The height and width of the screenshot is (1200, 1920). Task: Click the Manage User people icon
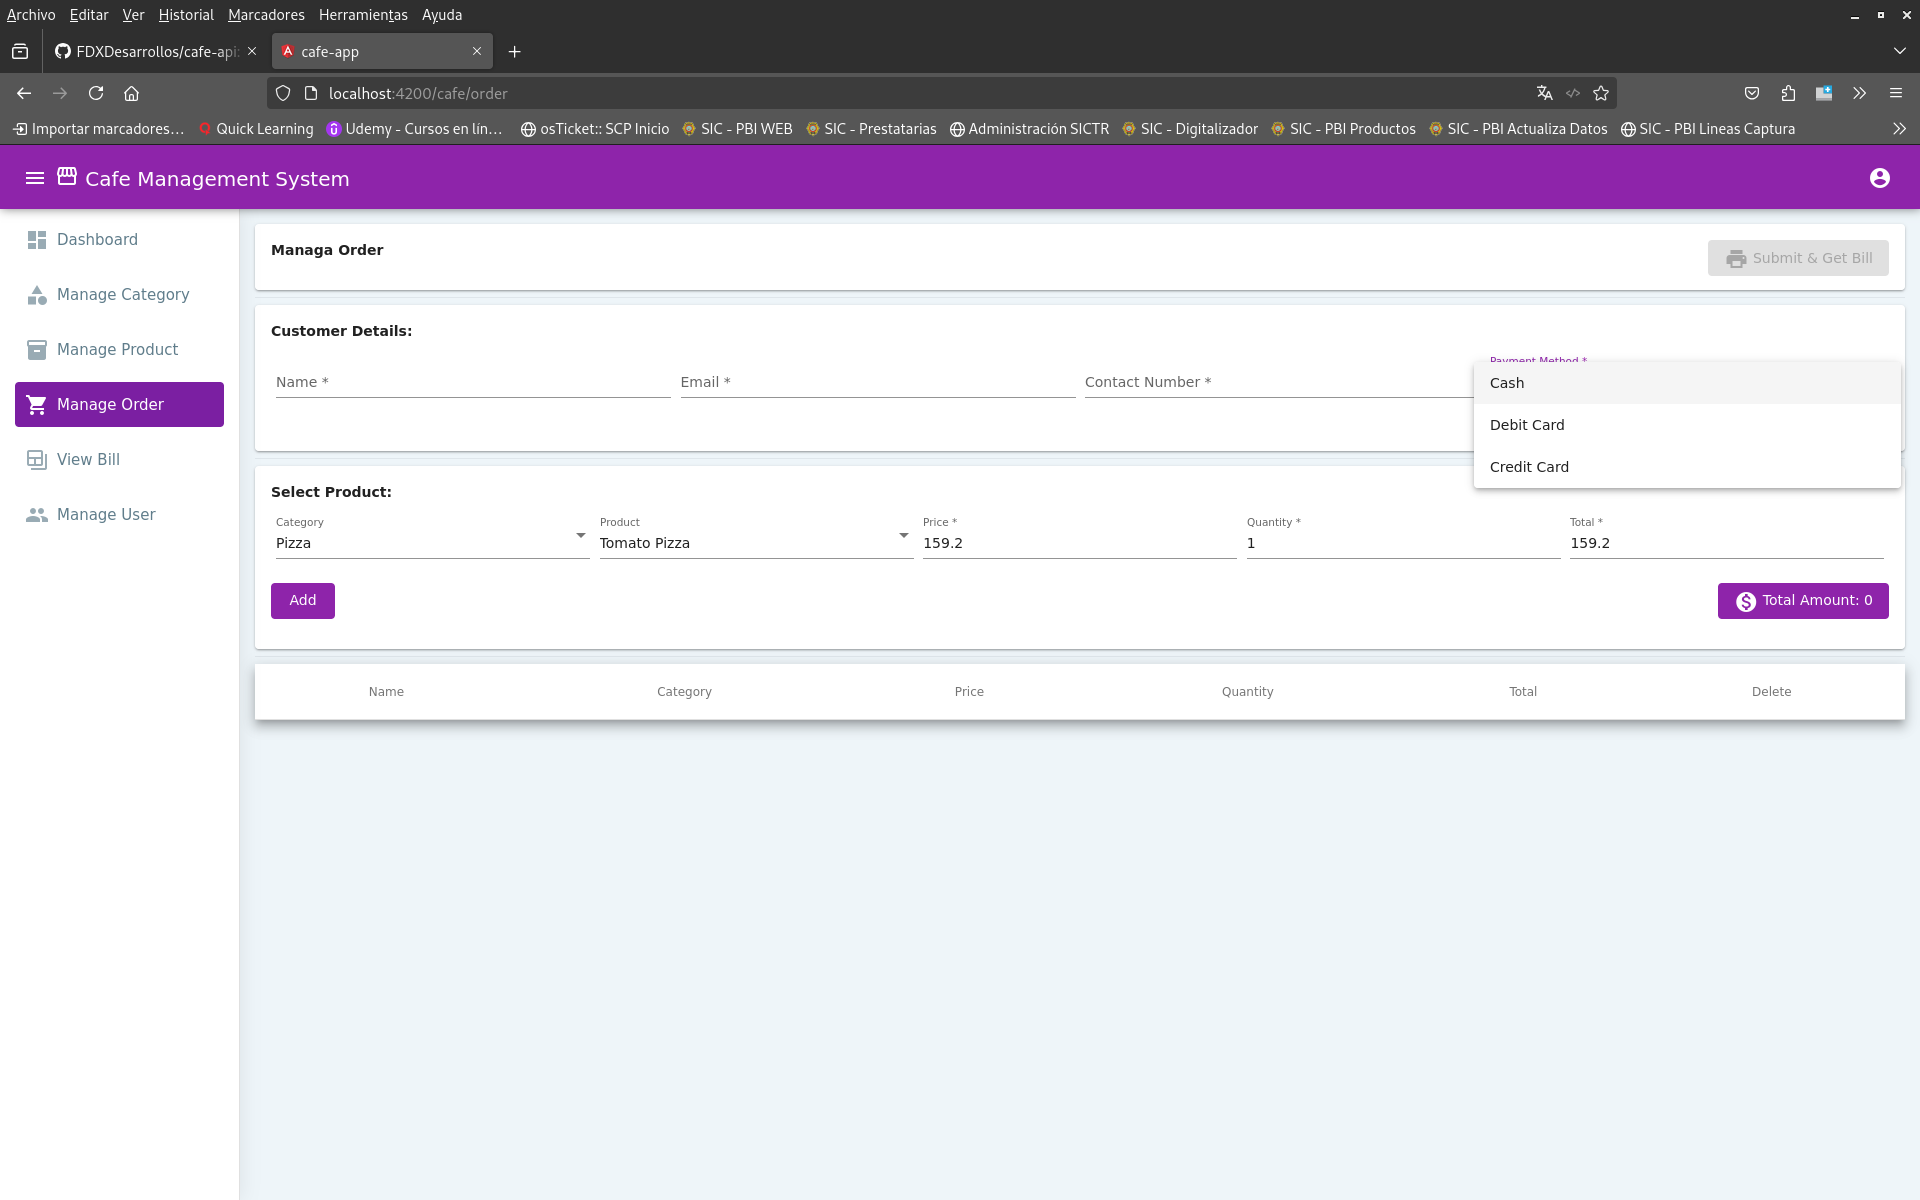37,515
